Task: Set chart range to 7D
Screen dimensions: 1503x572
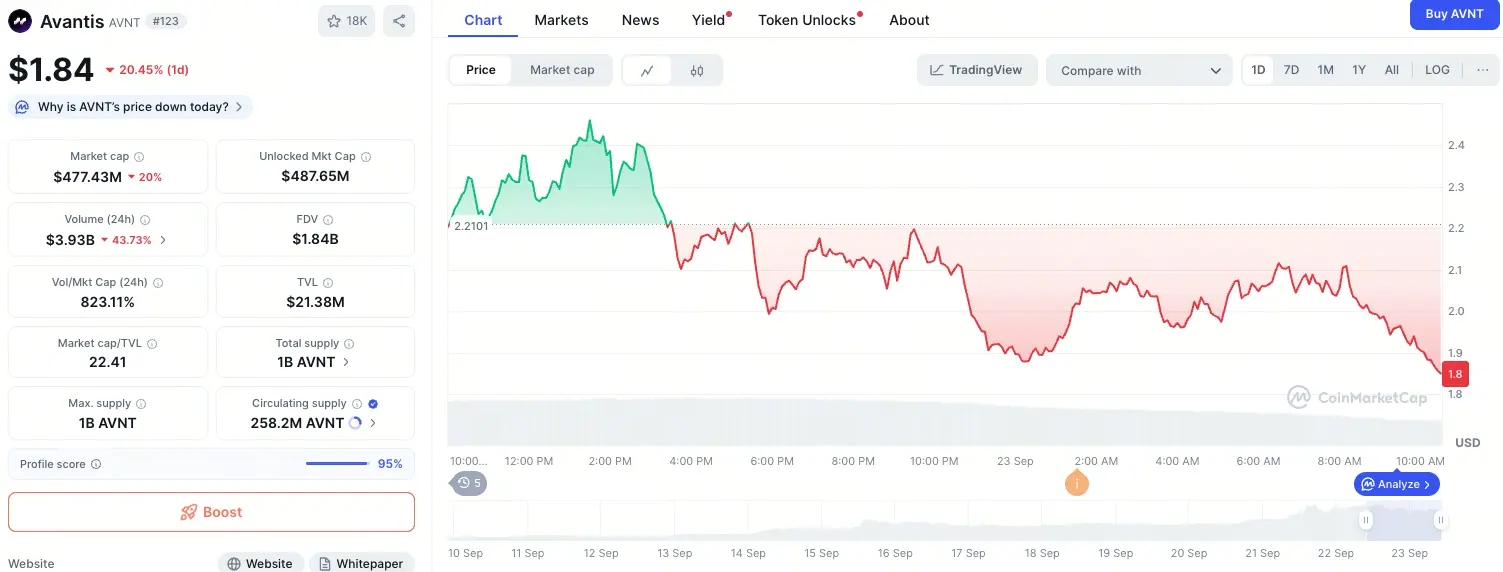Action: pyautogui.click(x=1291, y=70)
